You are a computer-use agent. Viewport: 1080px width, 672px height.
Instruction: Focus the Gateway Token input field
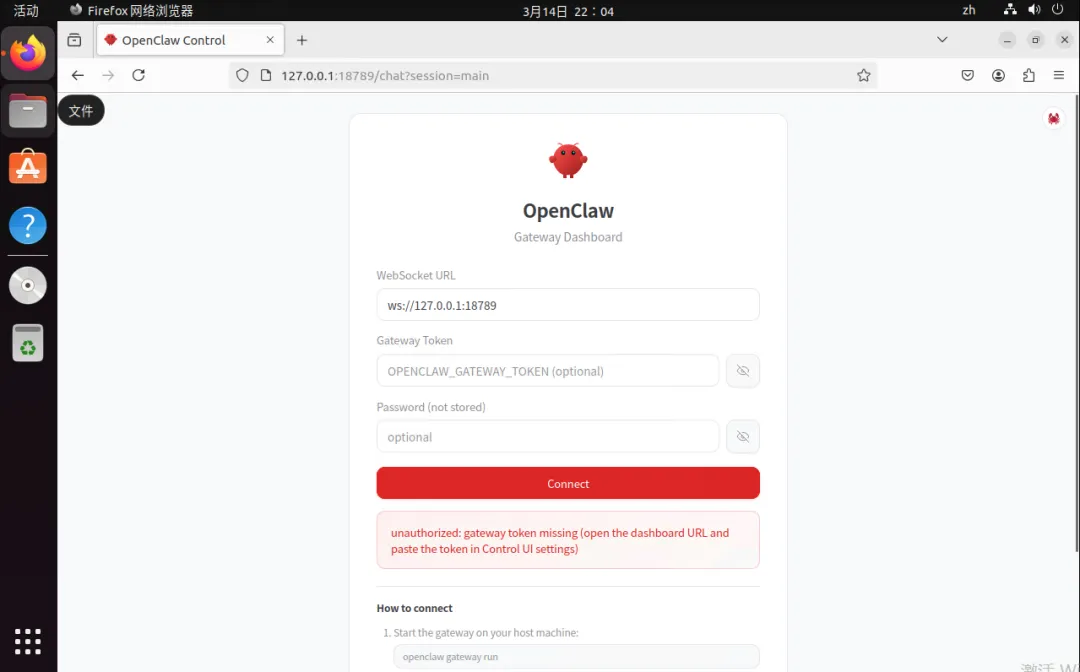(548, 371)
